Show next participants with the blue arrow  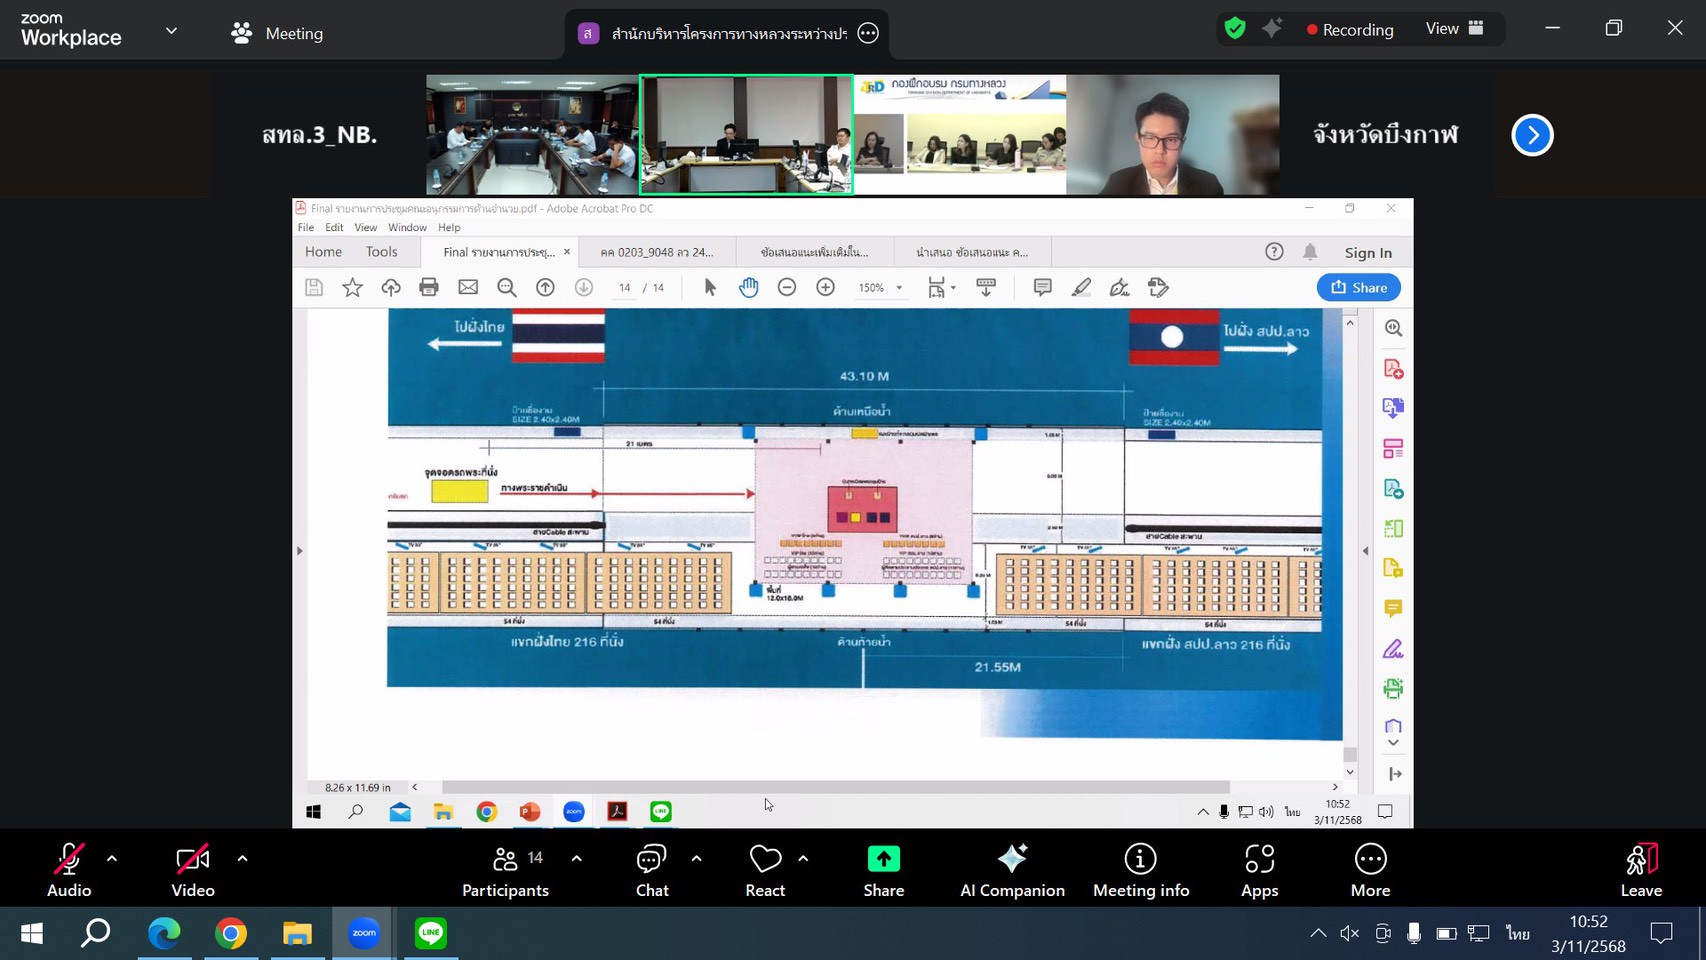click(x=1532, y=135)
